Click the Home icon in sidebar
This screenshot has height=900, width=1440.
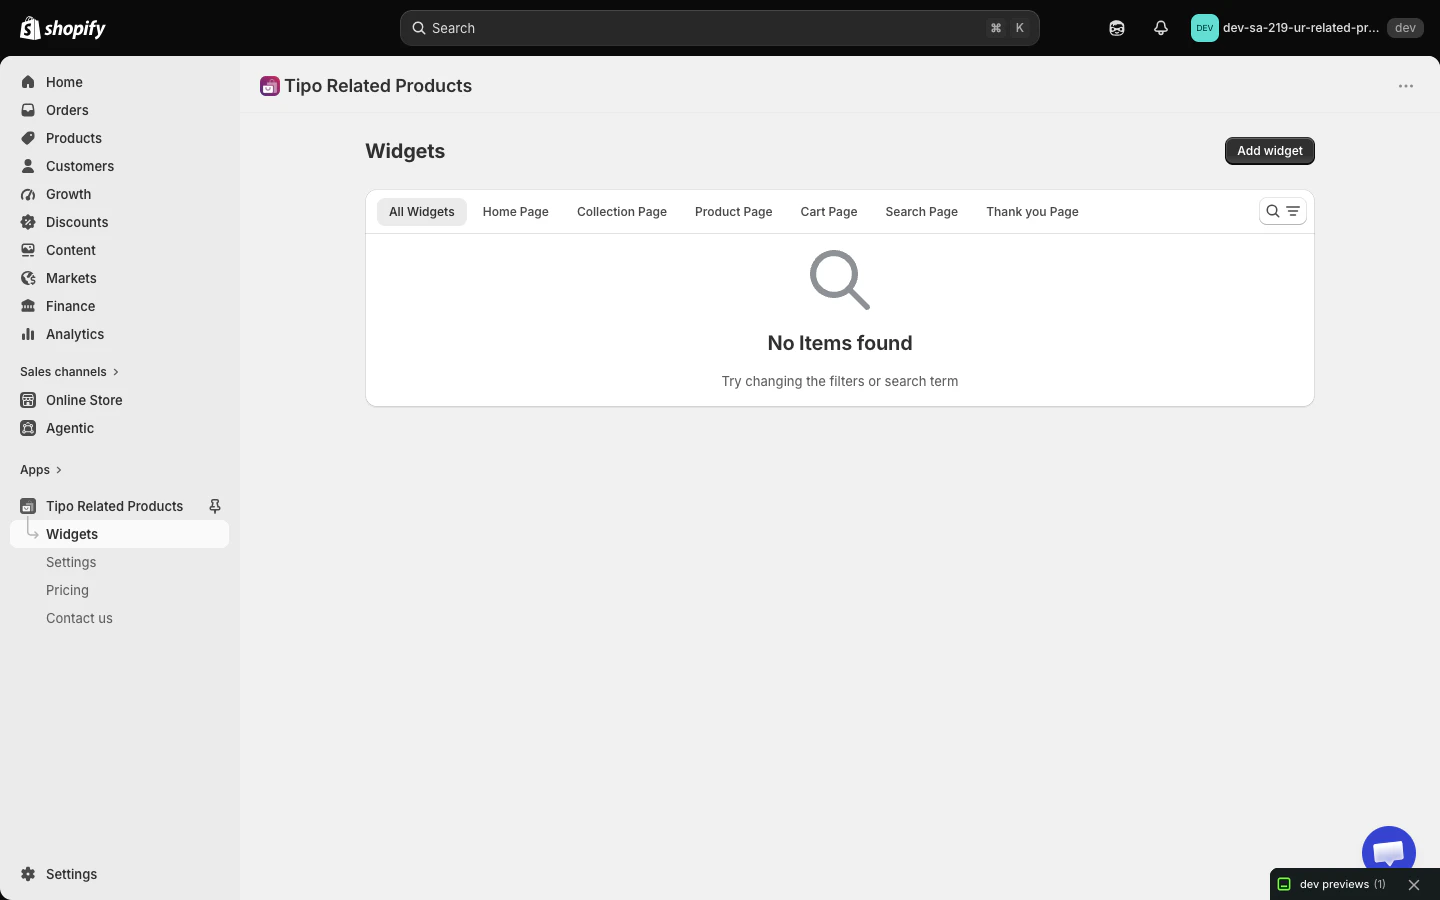[28, 82]
